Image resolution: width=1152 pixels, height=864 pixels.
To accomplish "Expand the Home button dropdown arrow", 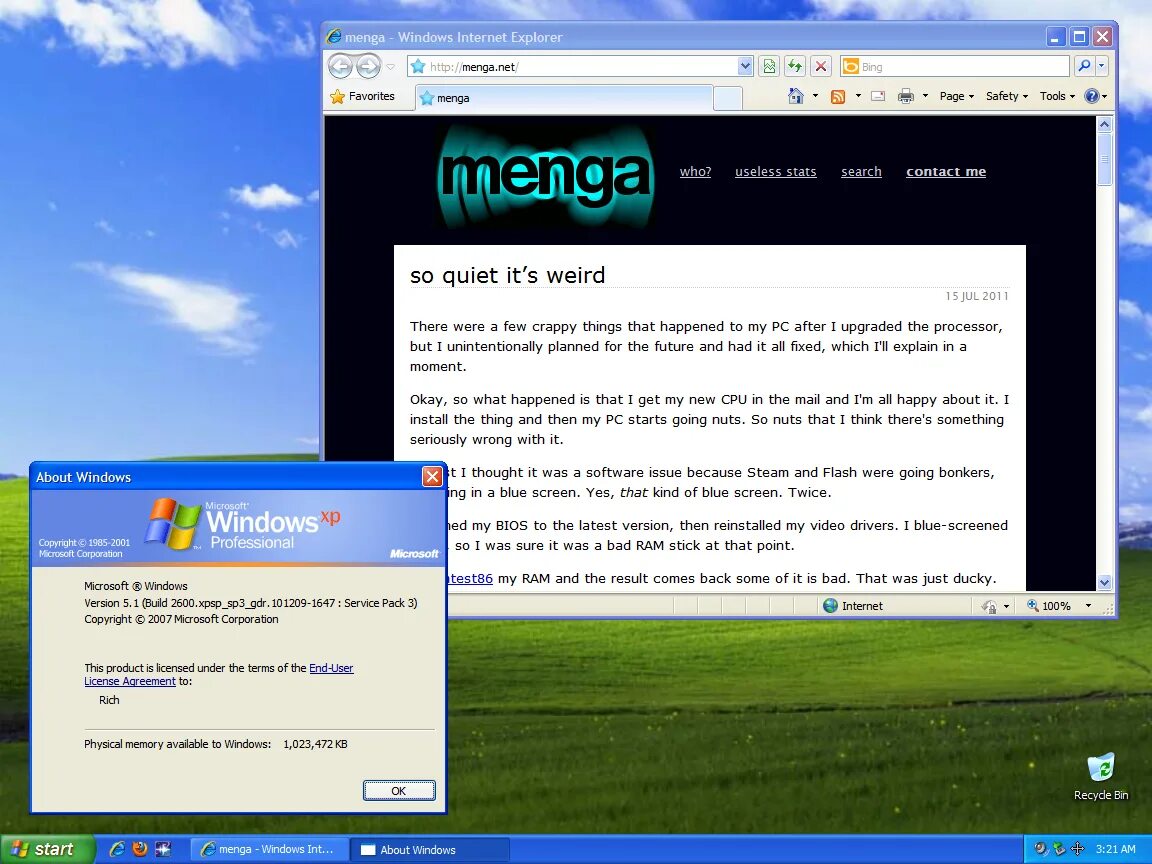I will point(815,96).
